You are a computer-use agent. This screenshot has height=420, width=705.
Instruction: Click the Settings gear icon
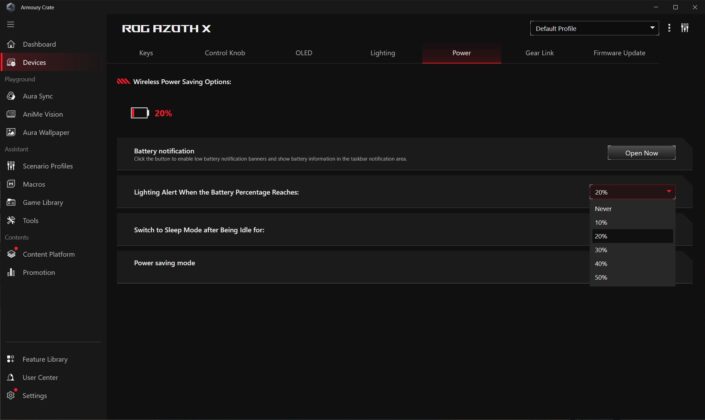[11, 395]
